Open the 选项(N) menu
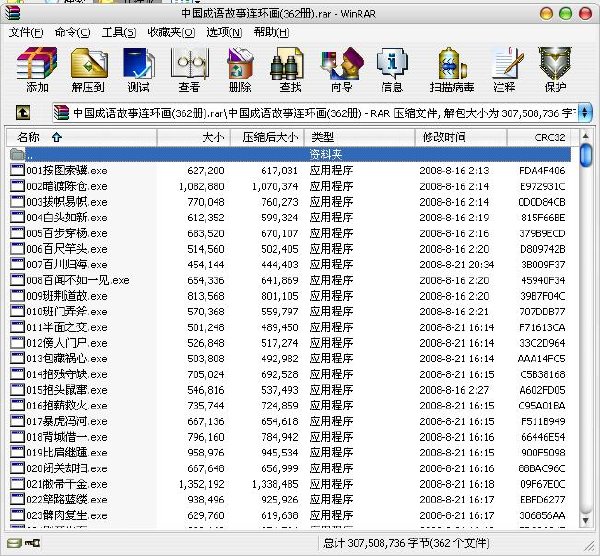Viewport: 600px width, 556px height. 224,33
